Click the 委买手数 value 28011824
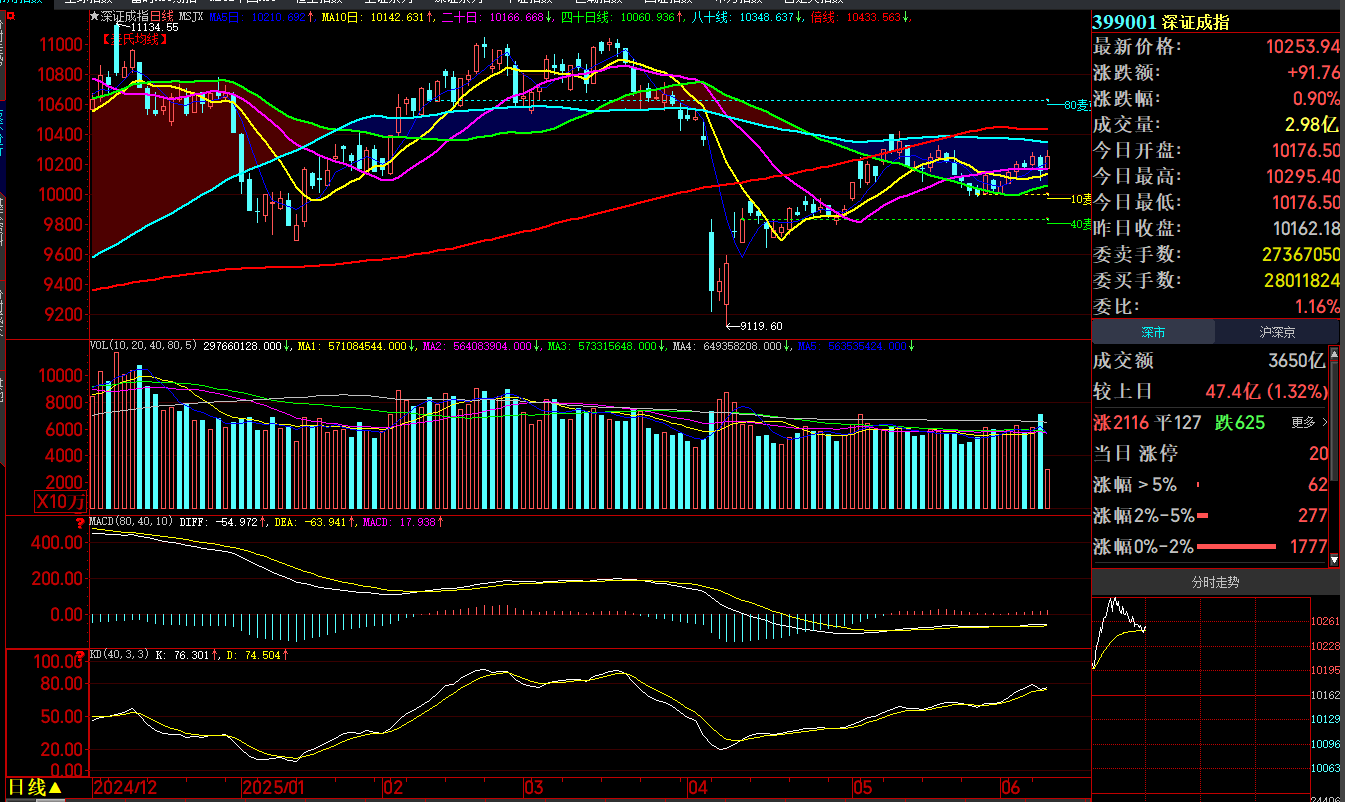 point(1301,281)
